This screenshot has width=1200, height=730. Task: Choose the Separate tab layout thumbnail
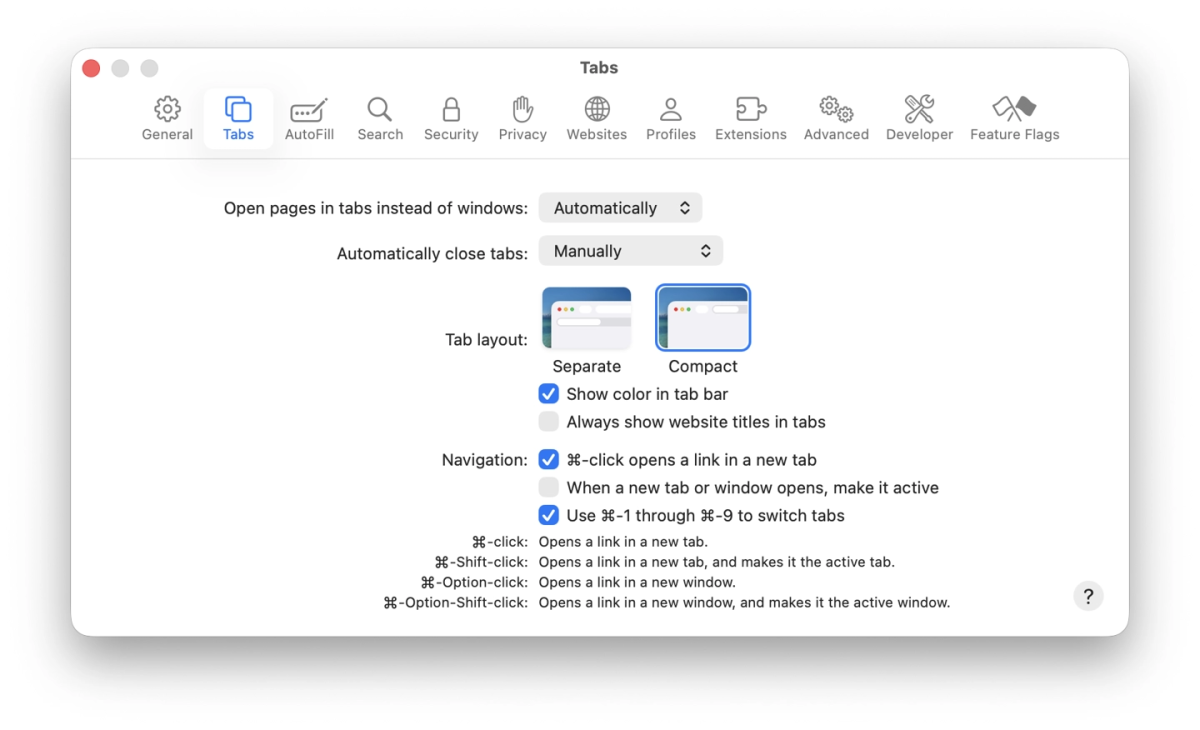point(587,318)
